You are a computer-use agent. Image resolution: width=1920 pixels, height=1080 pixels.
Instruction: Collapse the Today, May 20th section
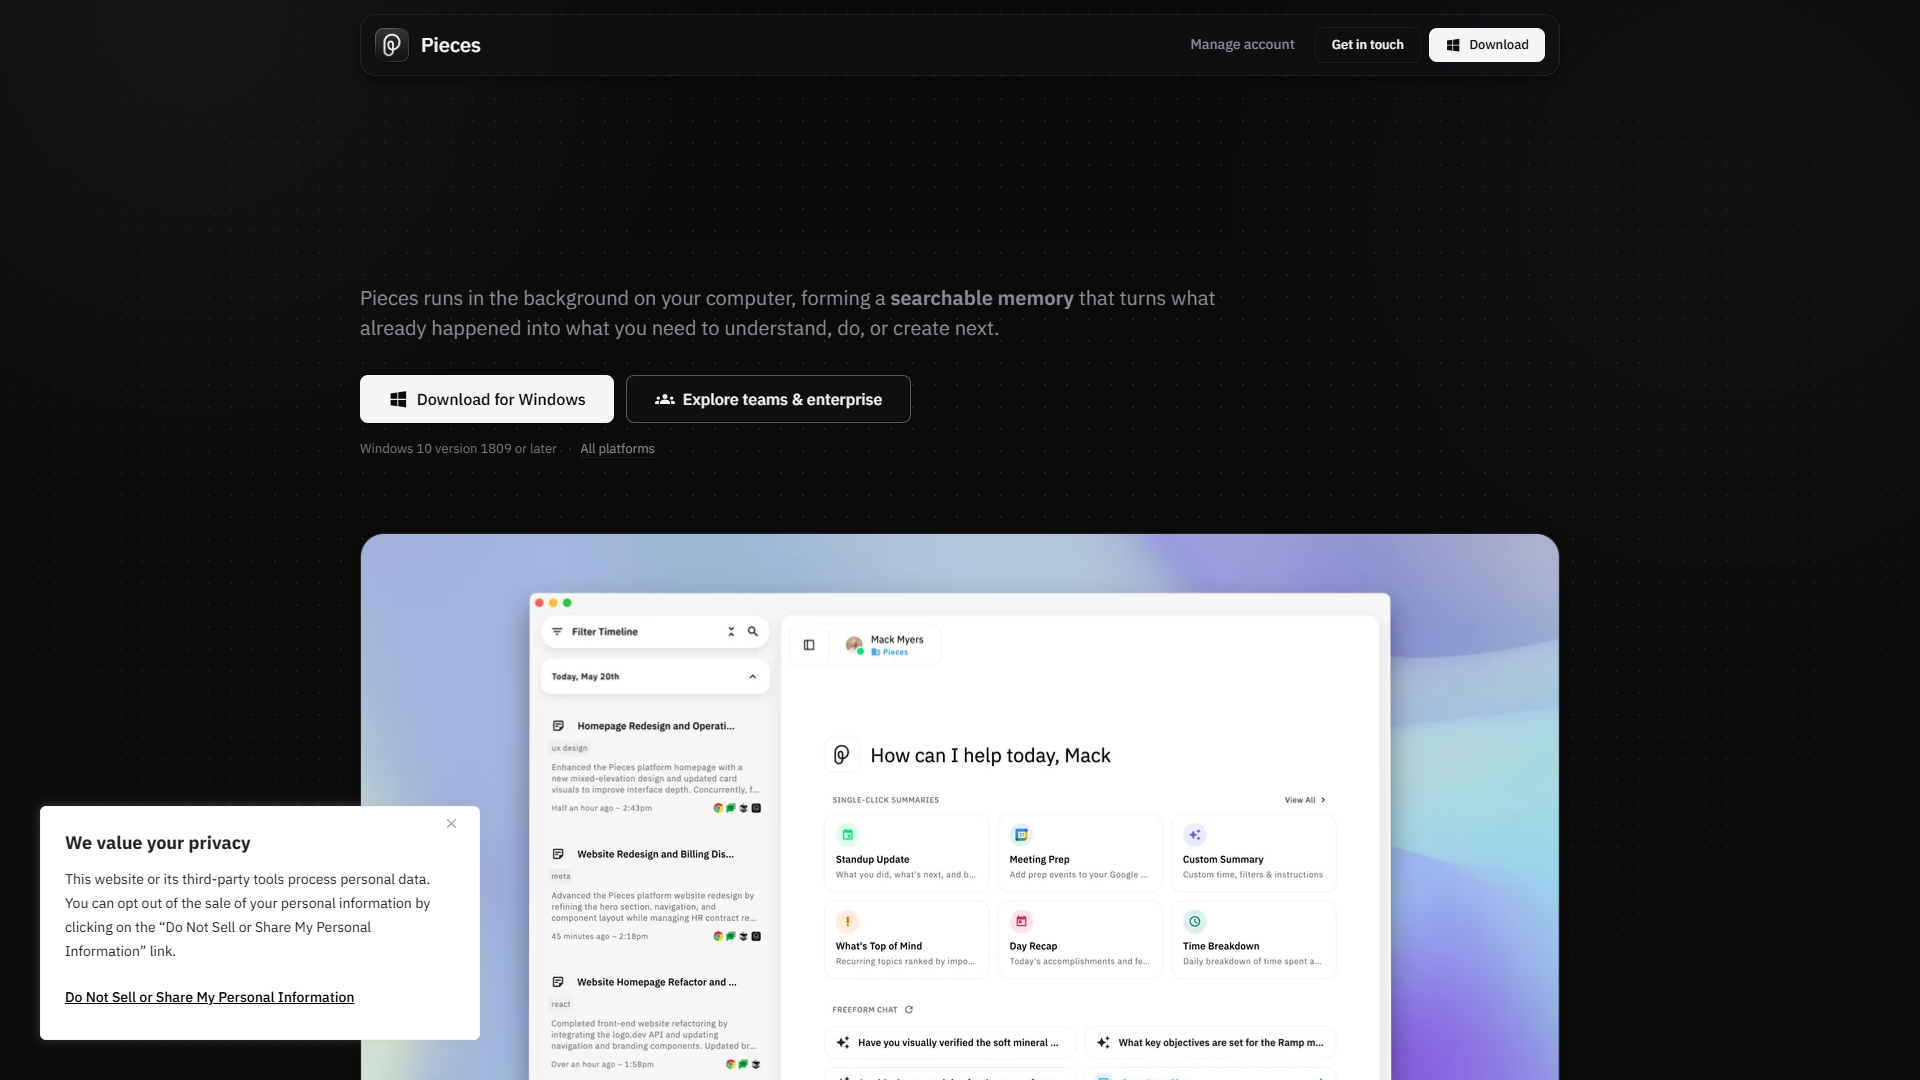753,677
